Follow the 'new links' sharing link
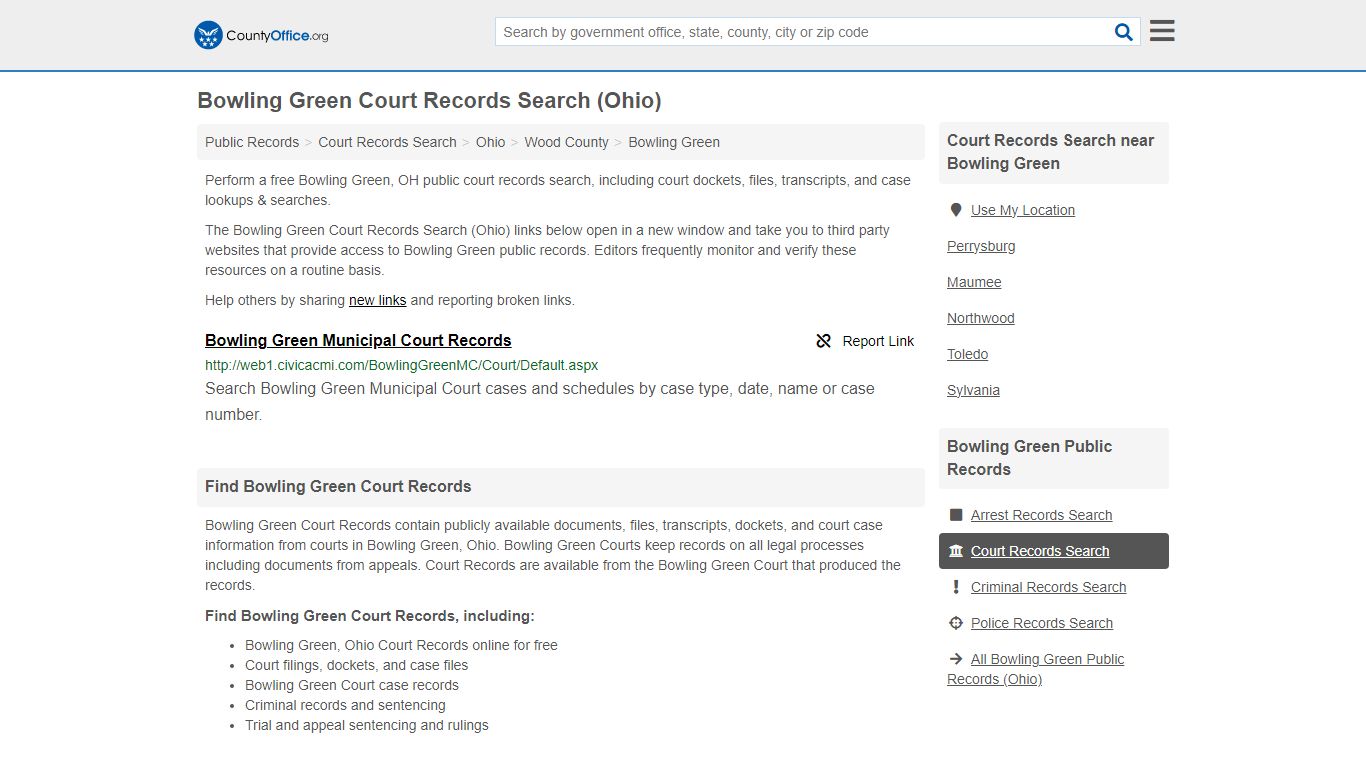This screenshot has height=768, width=1366. (377, 300)
